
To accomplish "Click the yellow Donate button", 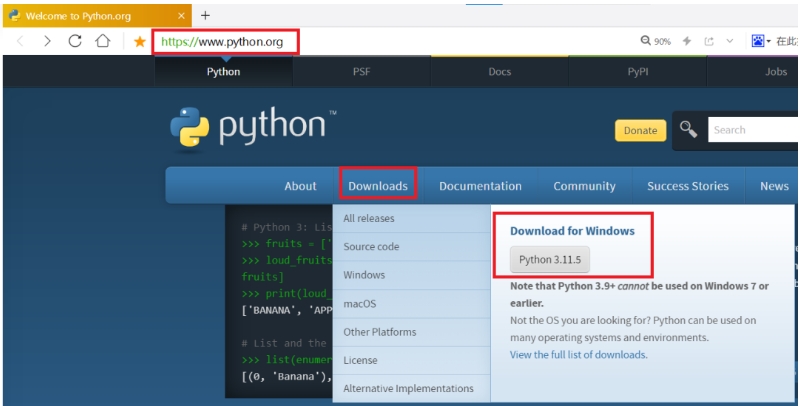I will [x=640, y=130].
